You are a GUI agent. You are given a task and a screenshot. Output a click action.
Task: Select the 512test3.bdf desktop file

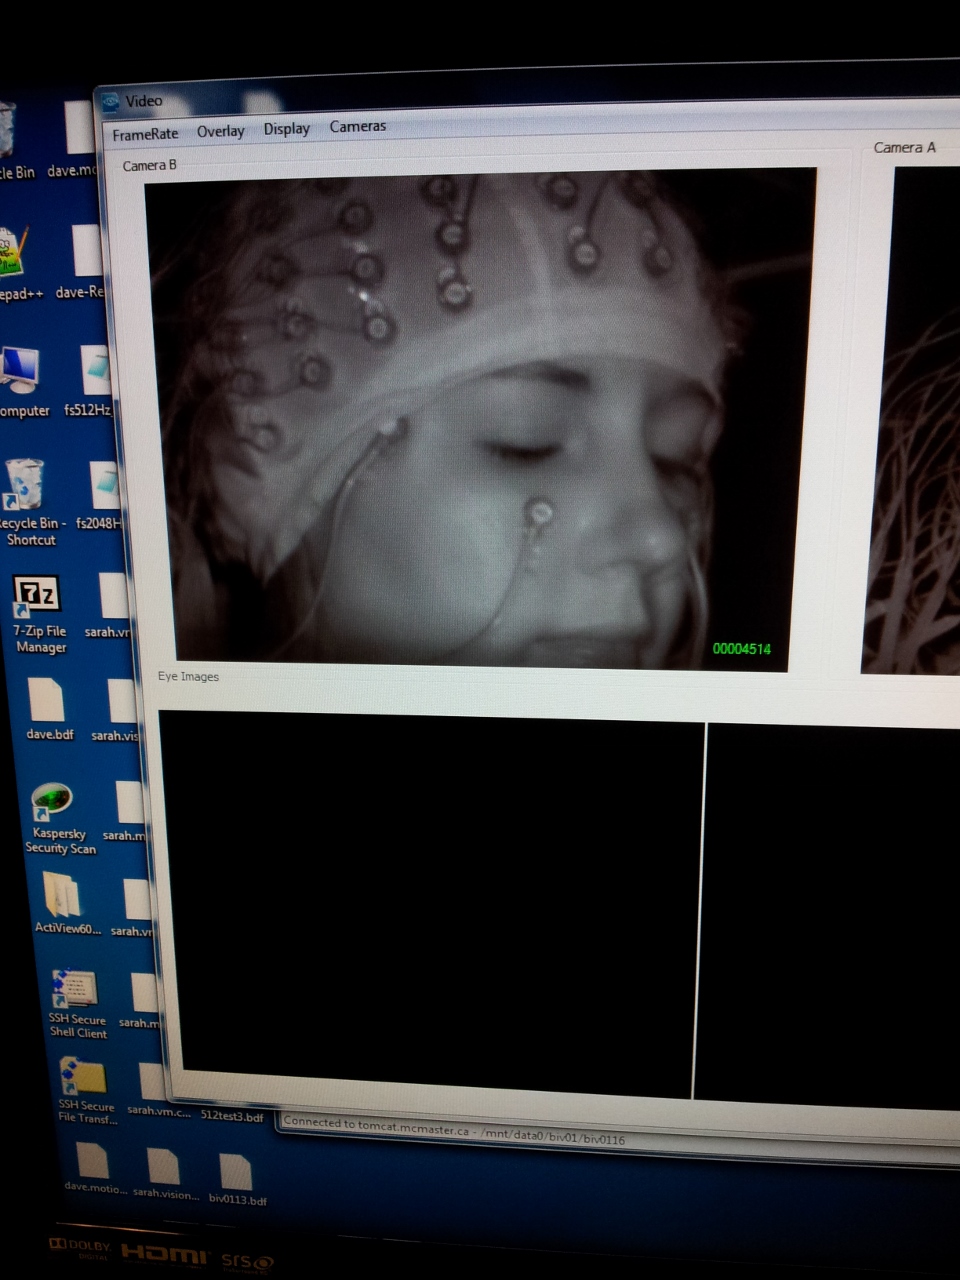[232, 1116]
